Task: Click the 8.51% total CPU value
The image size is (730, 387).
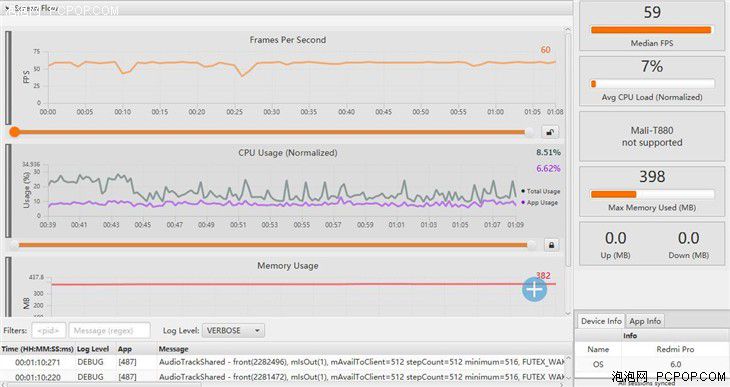Action: [x=548, y=152]
